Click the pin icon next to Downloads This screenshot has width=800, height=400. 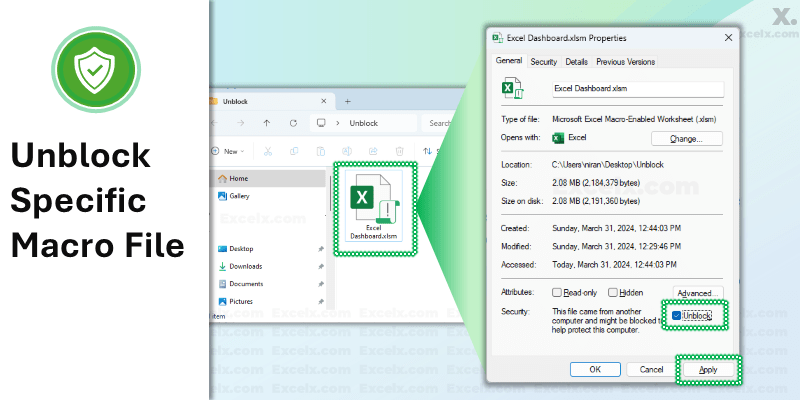(320, 266)
